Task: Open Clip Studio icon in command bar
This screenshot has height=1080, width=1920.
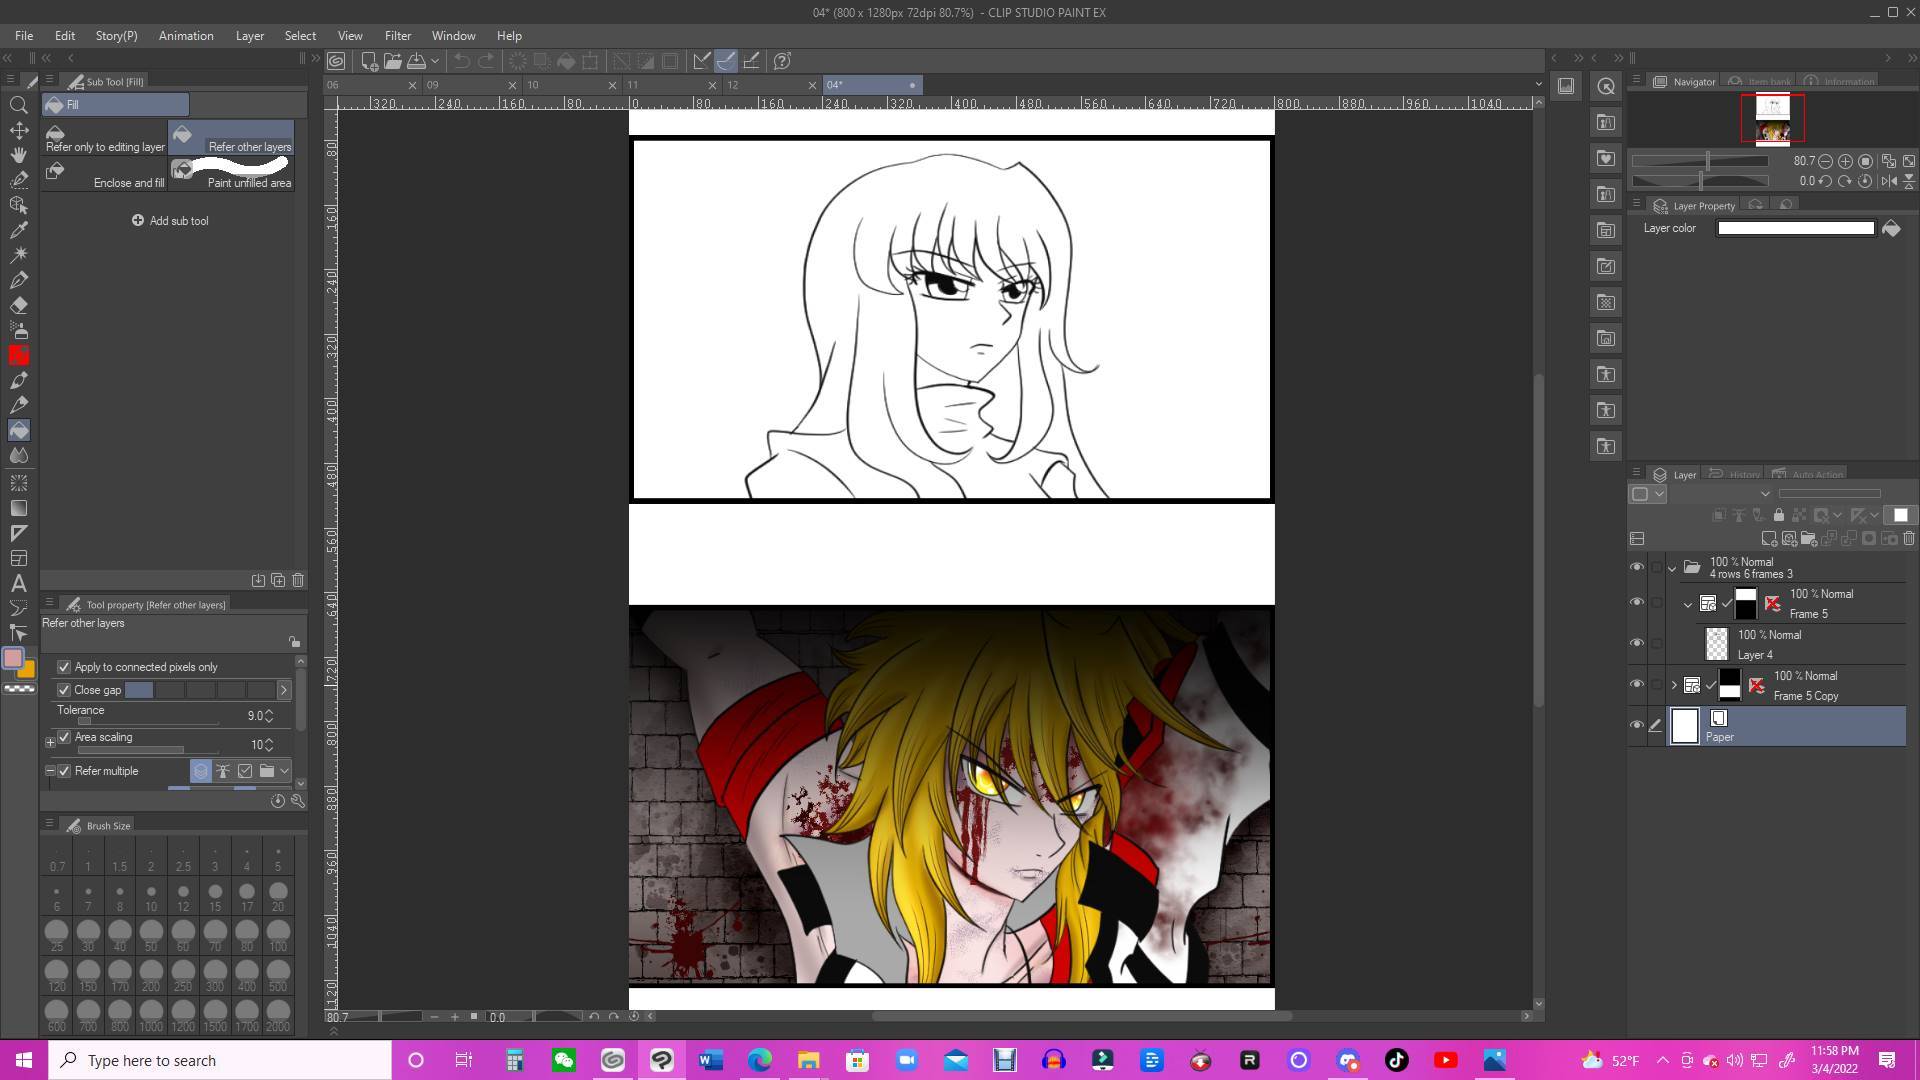Action: (336, 61)
